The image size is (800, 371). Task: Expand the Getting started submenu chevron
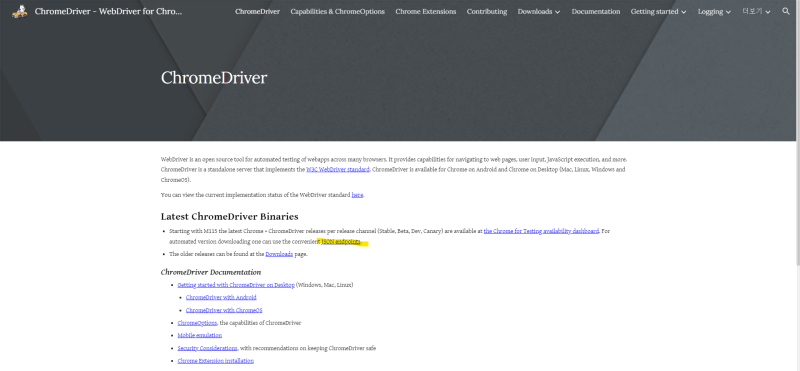tap(684, 12)
